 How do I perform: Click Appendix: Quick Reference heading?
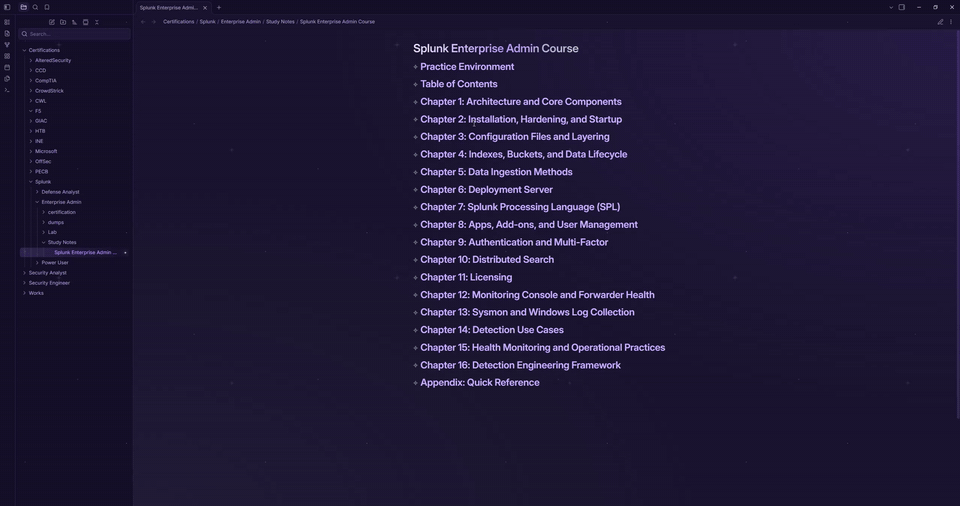[x=479, y=383]
